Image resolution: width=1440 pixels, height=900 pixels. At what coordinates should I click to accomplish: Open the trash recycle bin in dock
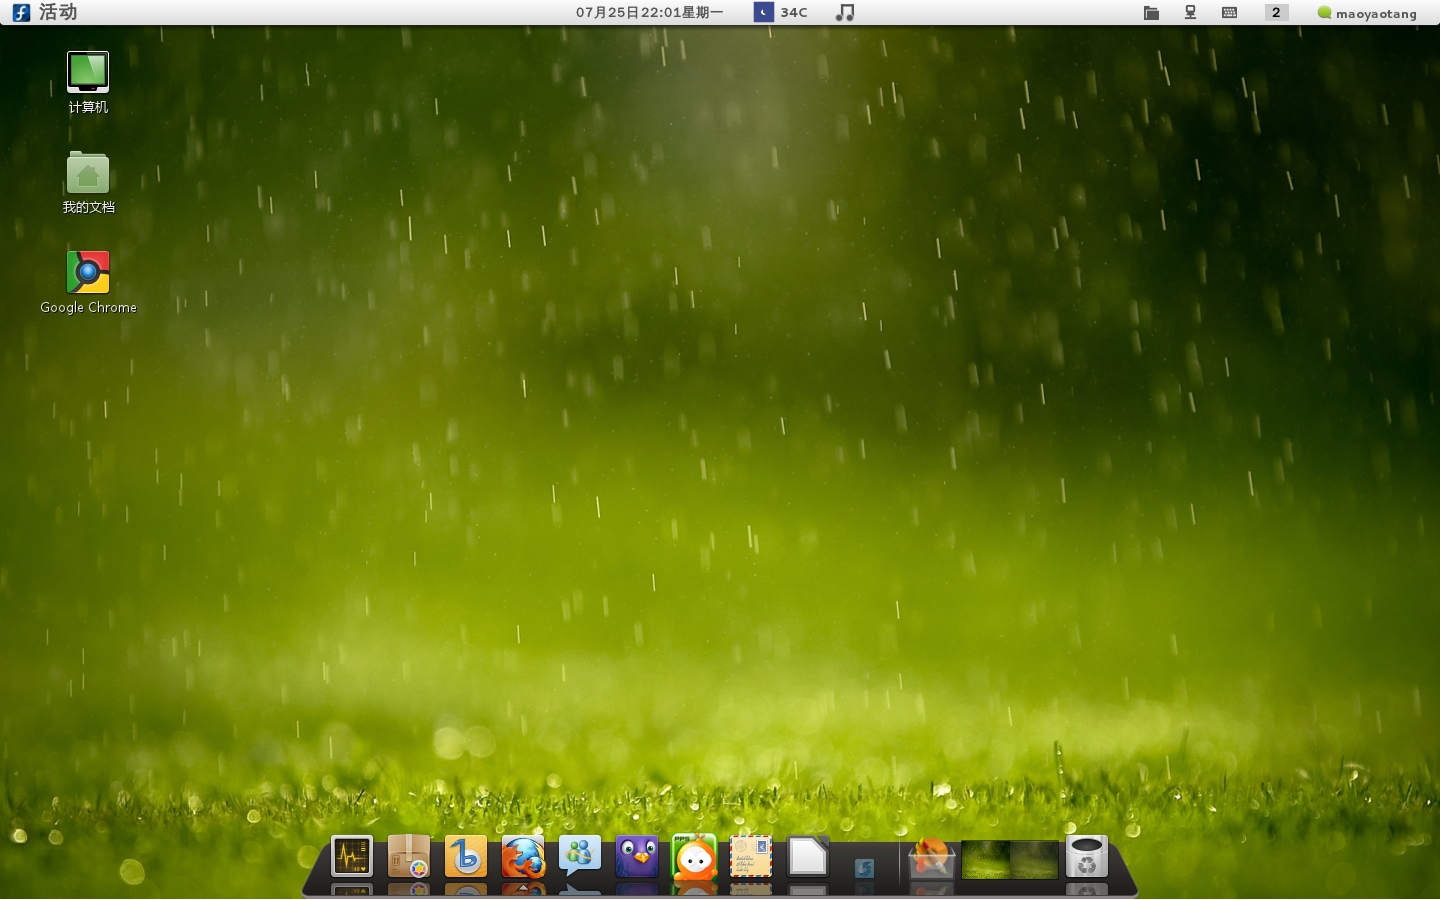point(1087,857)
